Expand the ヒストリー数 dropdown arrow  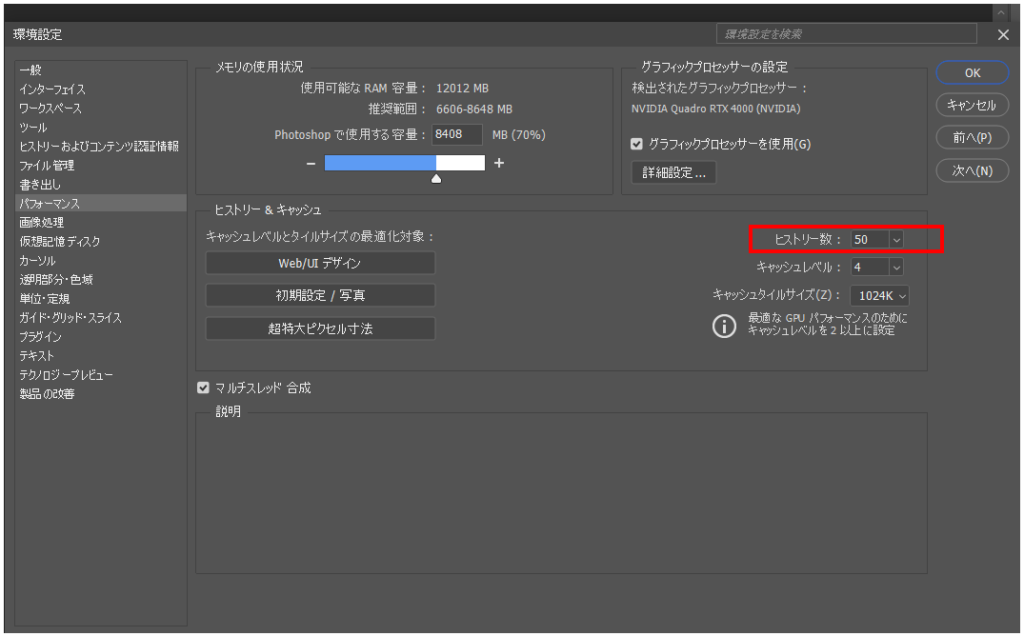coord(896,240)
